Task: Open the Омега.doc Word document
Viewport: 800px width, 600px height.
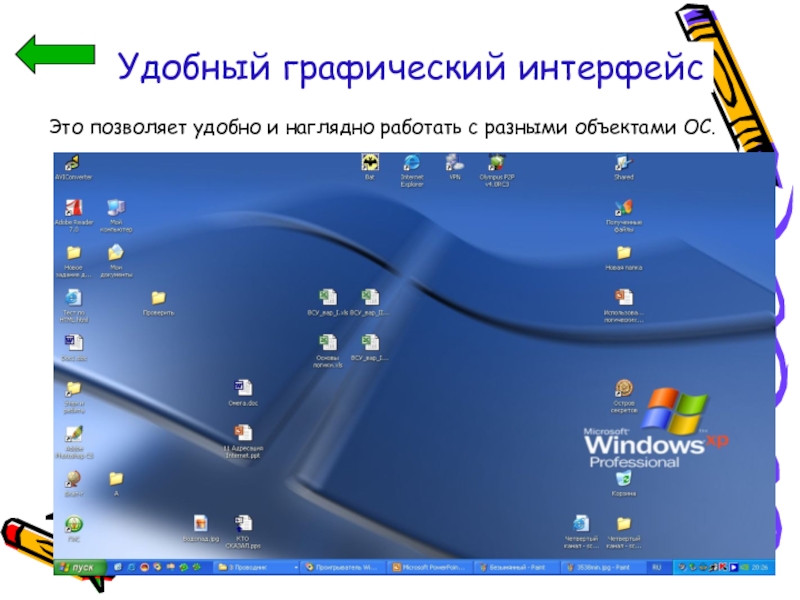Action: tap(243, 393)
